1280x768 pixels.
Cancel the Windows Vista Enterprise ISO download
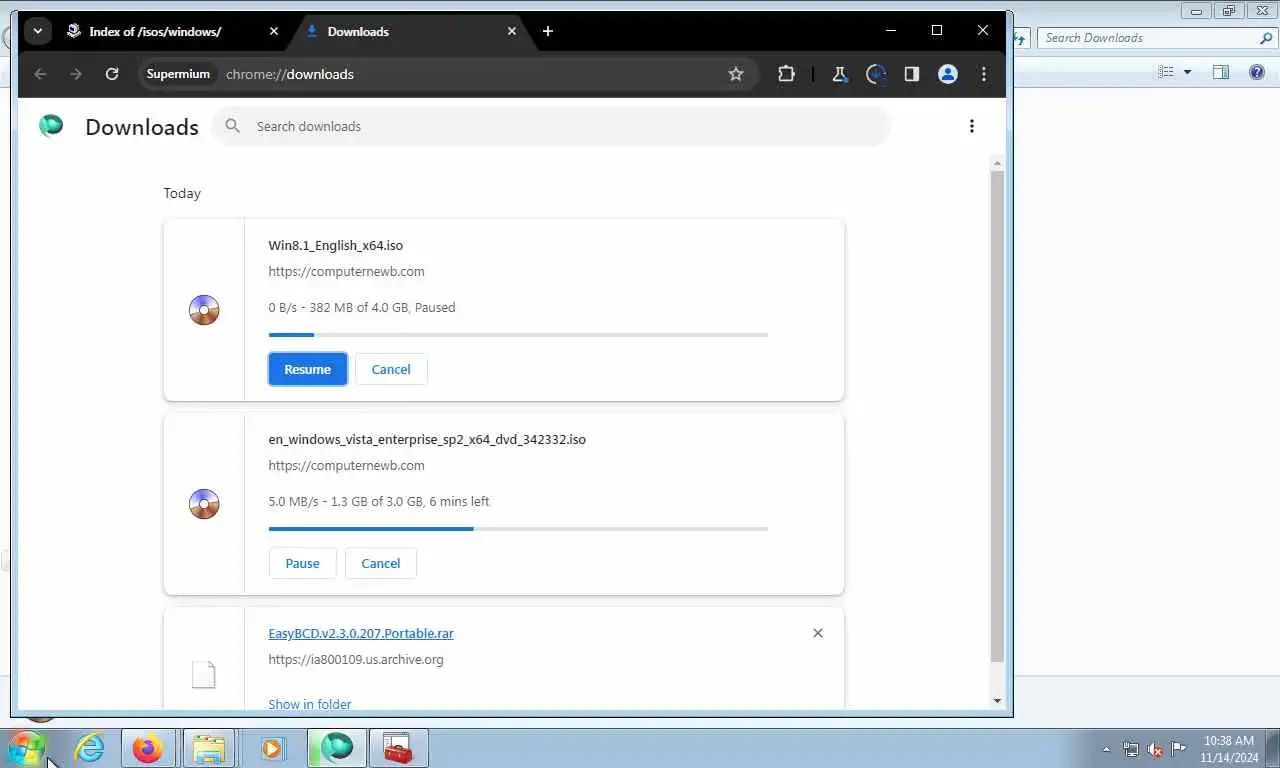click(381, 563)
